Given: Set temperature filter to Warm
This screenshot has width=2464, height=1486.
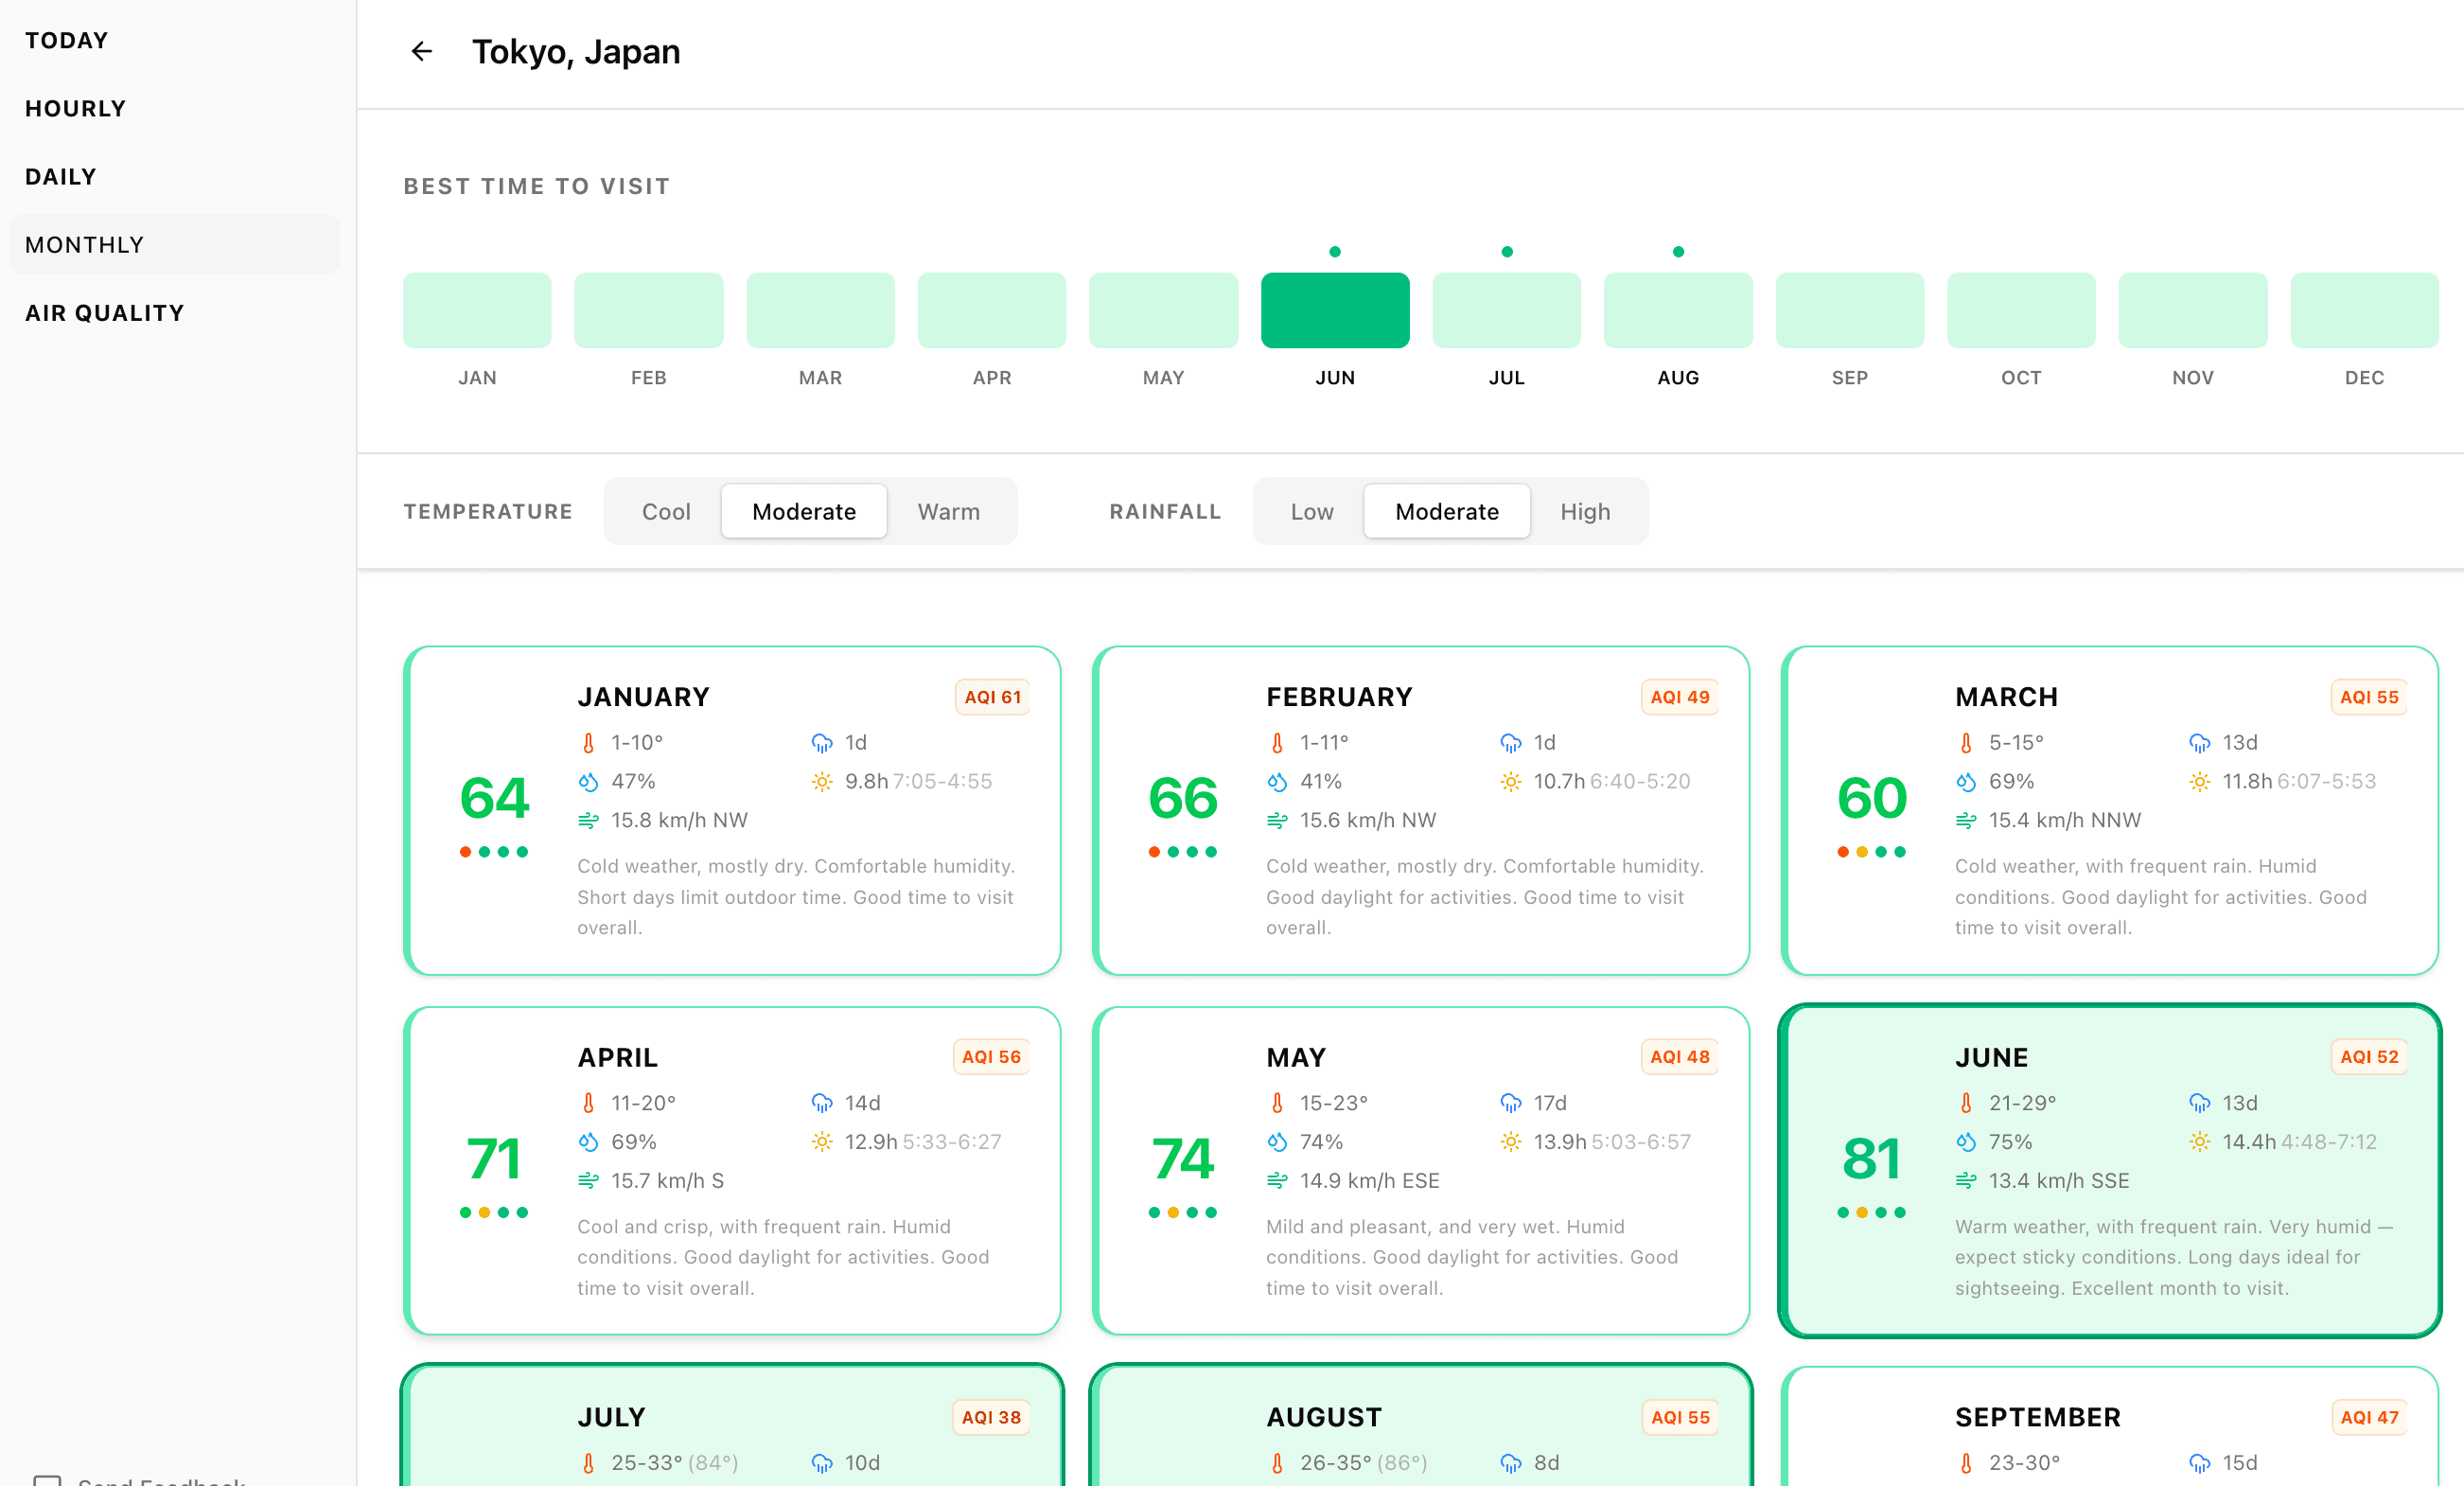Looking at the screenshot, I should click(948, 512).
